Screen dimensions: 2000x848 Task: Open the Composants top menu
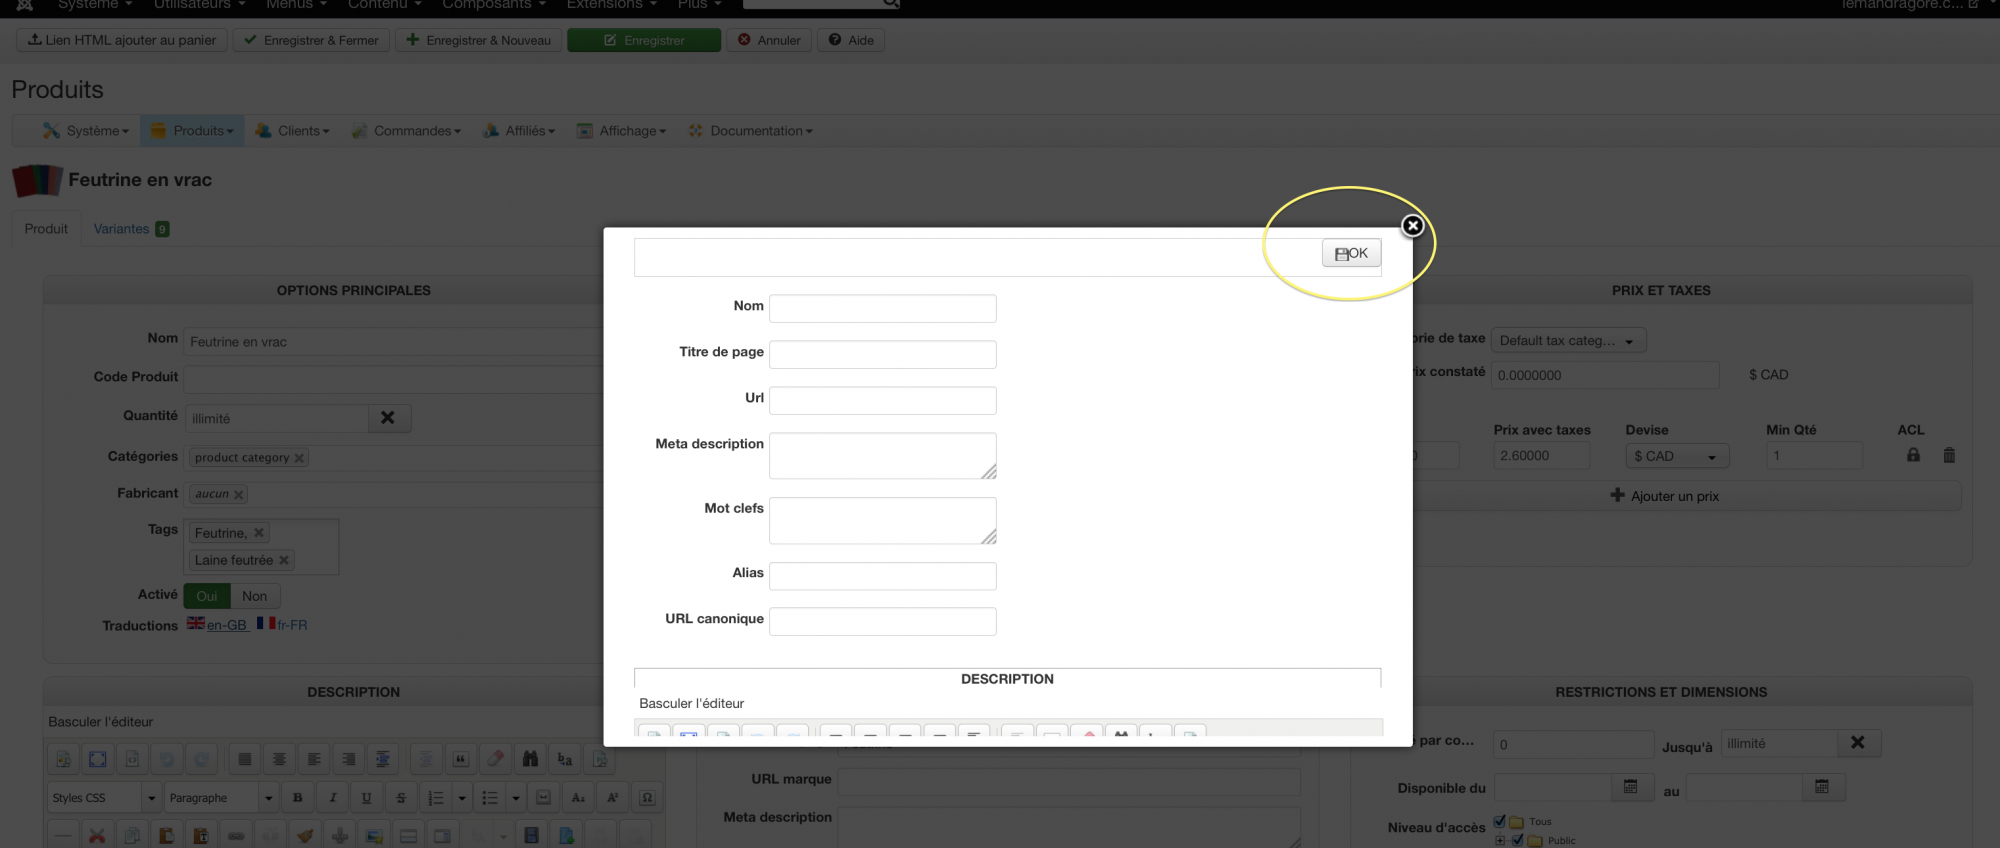pos(494,5)
